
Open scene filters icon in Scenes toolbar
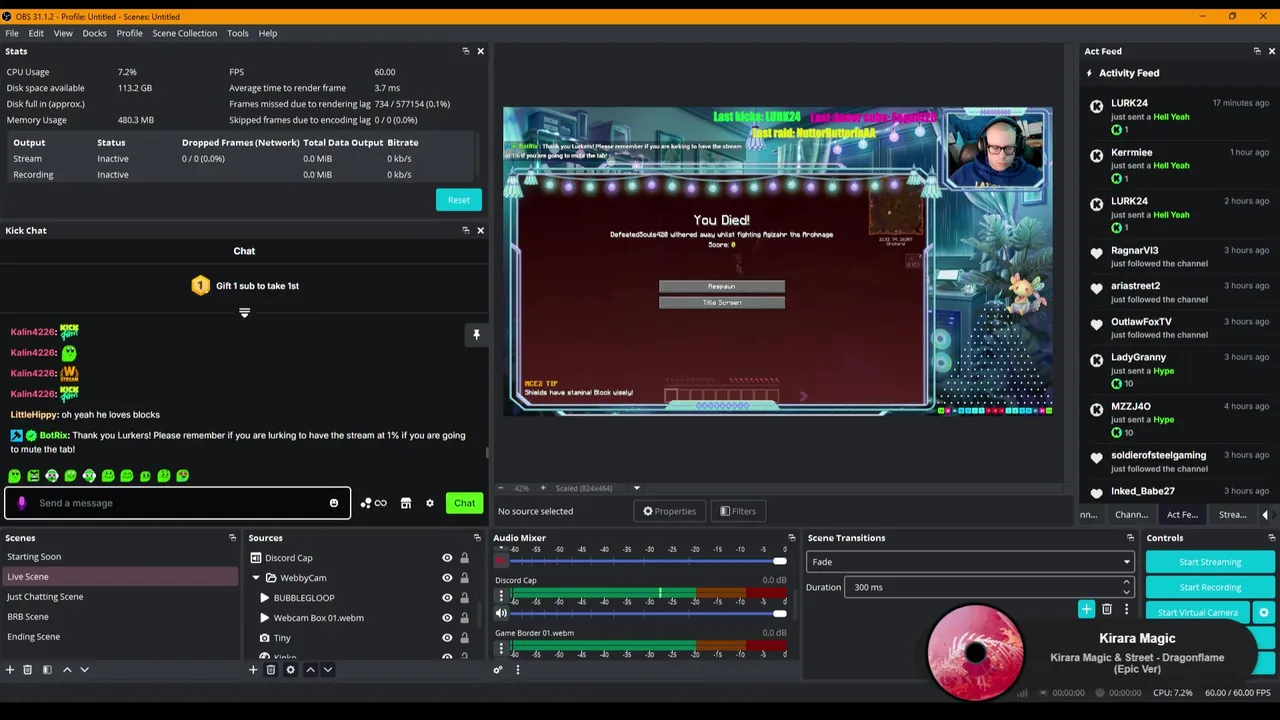[x=47, y=669]
